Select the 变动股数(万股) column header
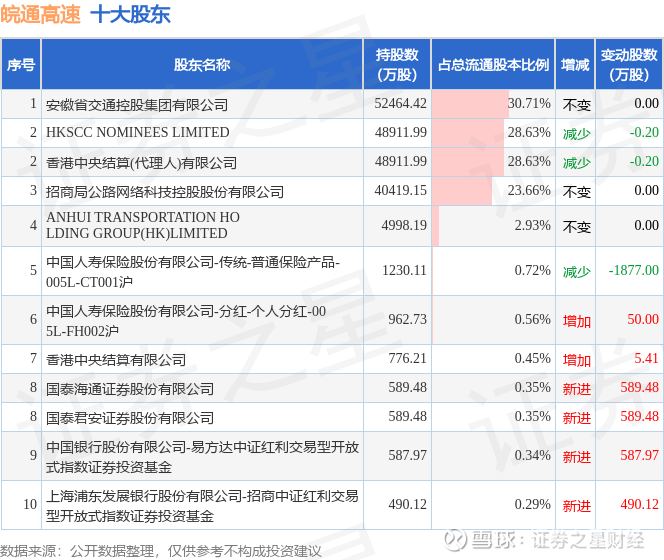 [629, 64]
